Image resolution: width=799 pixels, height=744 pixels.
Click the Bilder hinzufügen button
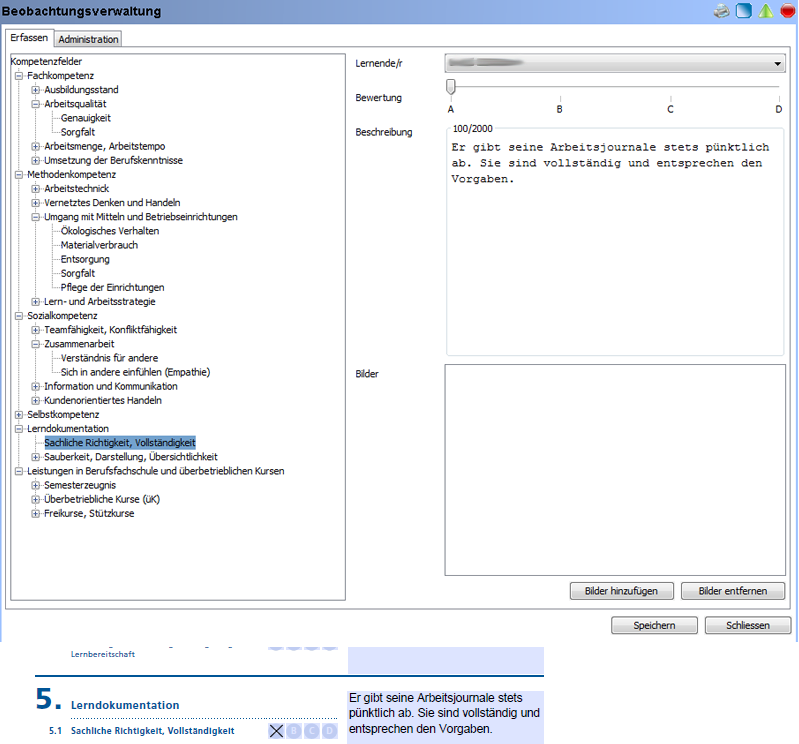(622, 591)
